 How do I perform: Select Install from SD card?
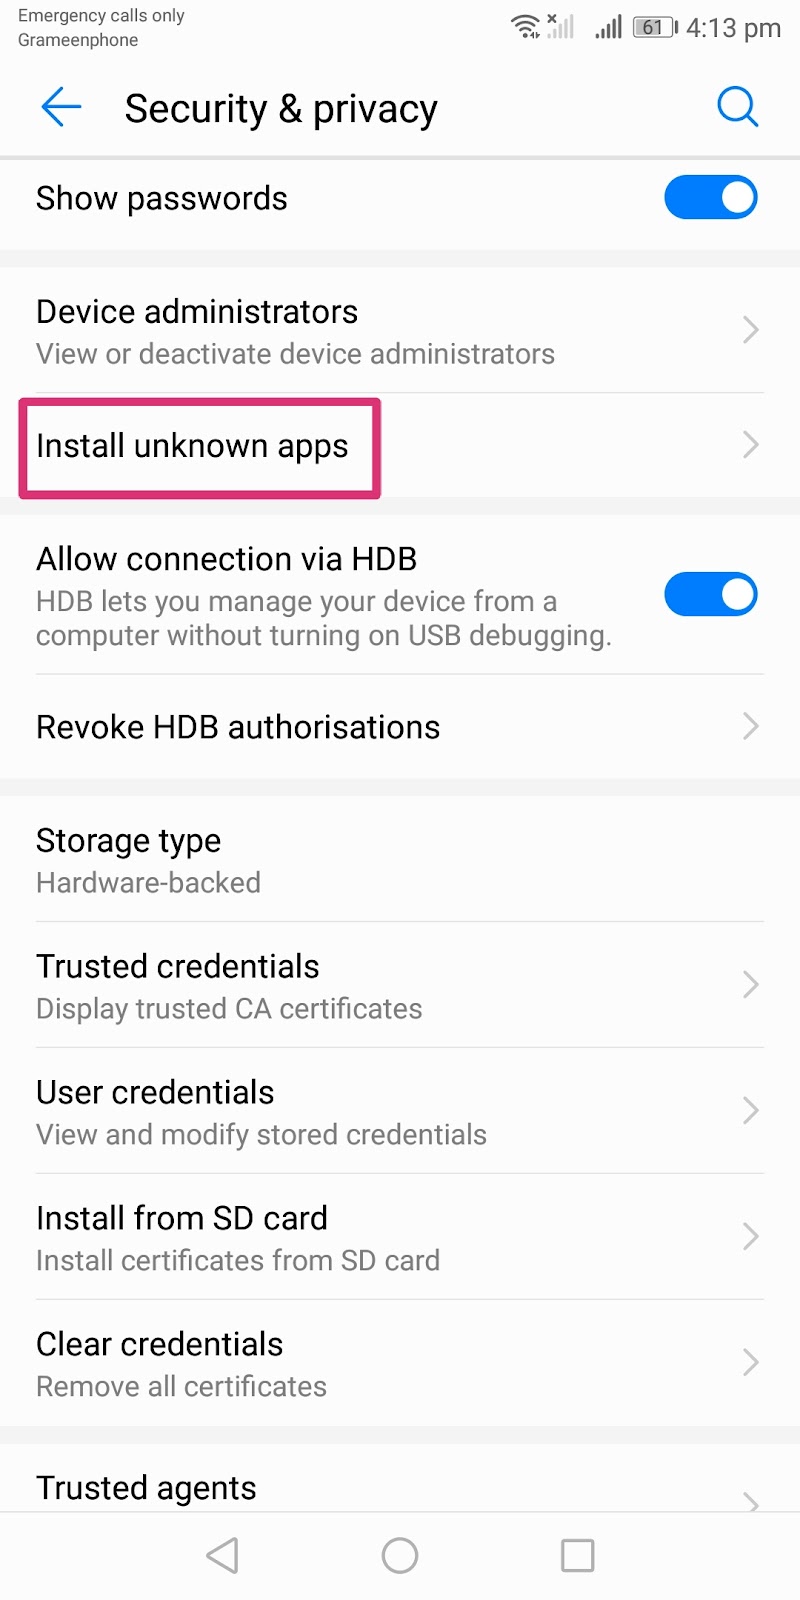400,1237
